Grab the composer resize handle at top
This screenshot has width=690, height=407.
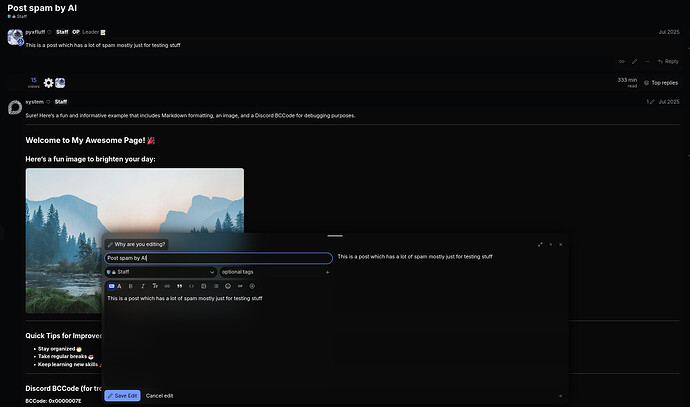point(335,236)
